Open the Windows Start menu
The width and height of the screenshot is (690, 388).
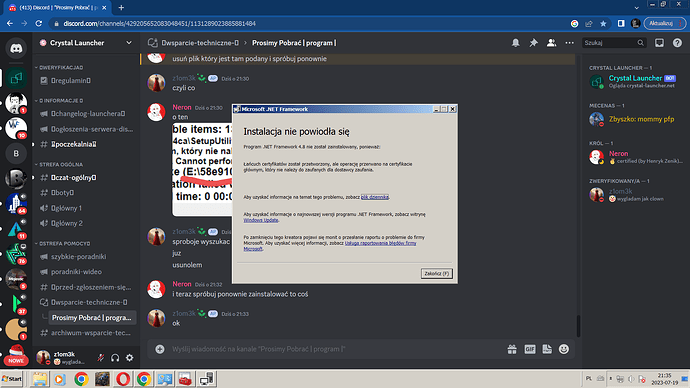[12, 379]
